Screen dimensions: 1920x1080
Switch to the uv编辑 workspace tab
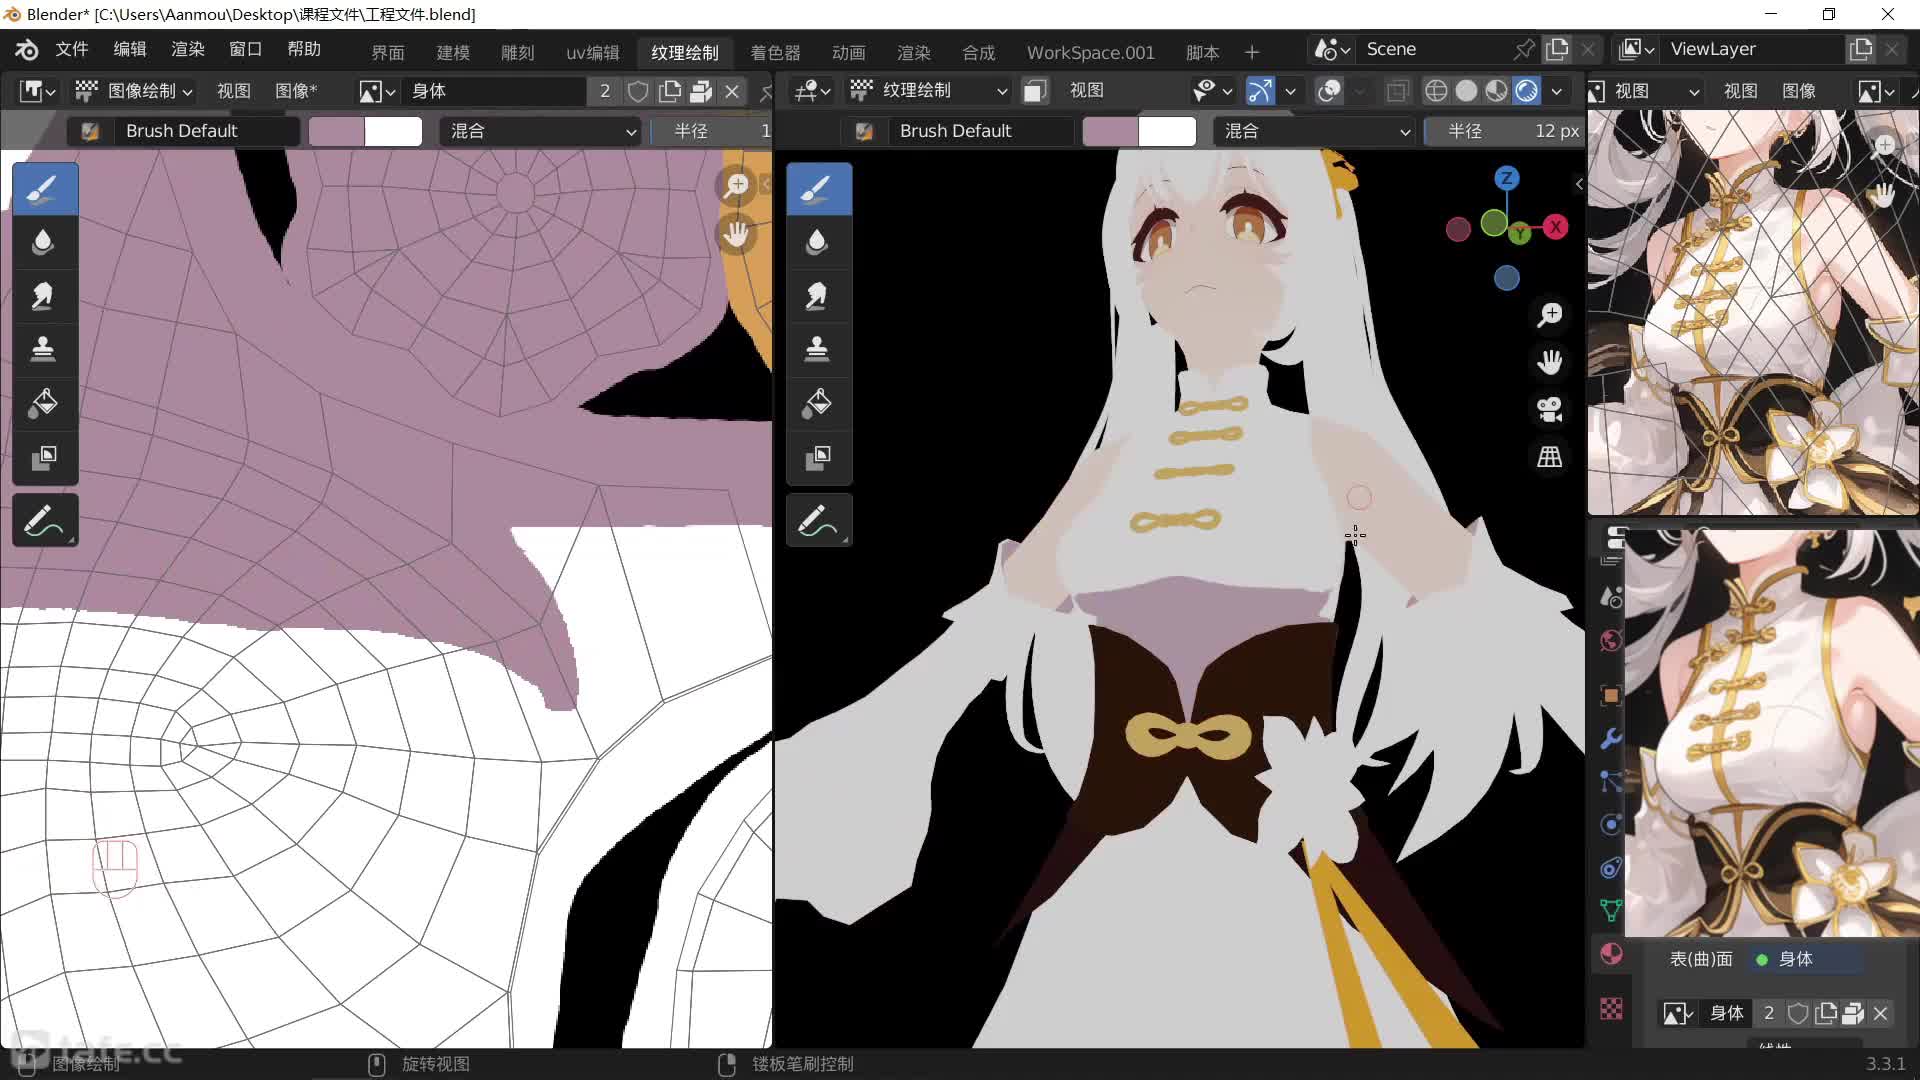(x=593, y=52)
